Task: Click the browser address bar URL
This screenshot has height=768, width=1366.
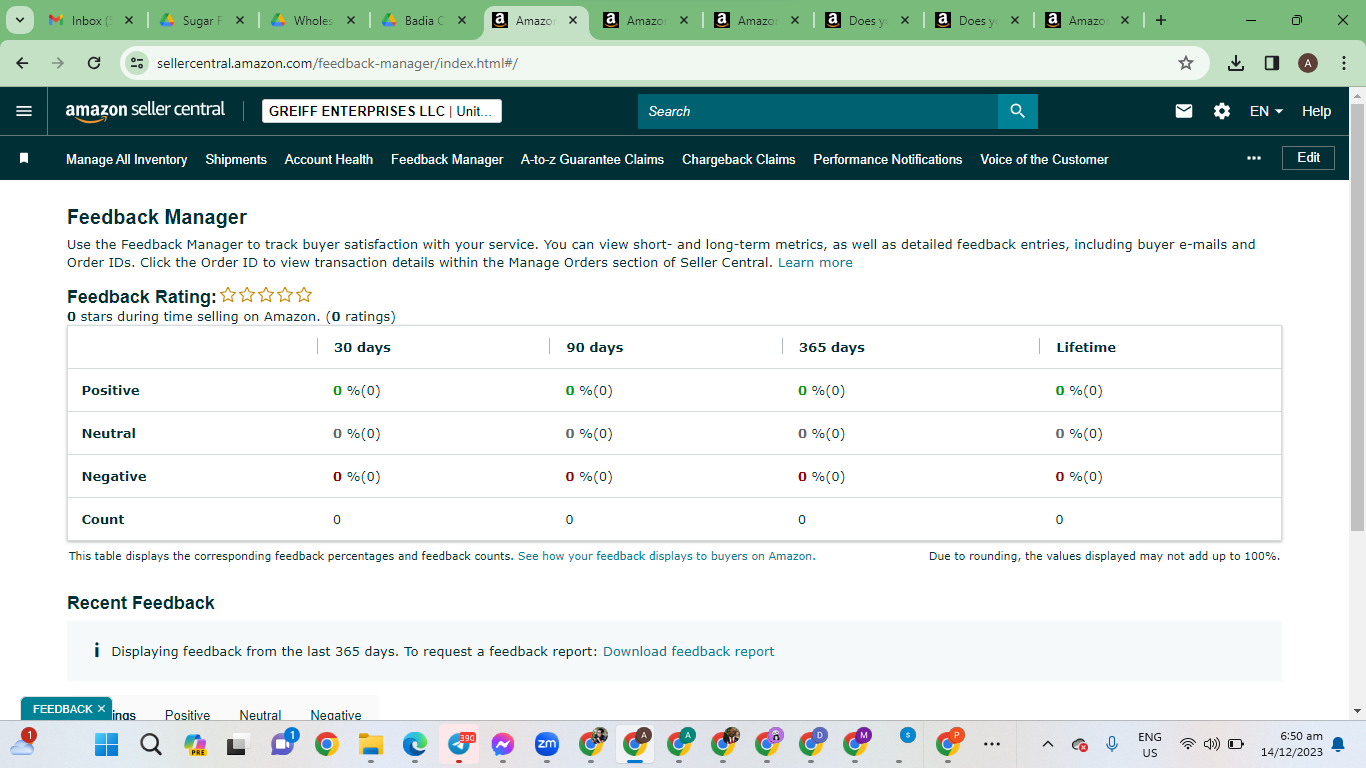Action: point(337,63)
